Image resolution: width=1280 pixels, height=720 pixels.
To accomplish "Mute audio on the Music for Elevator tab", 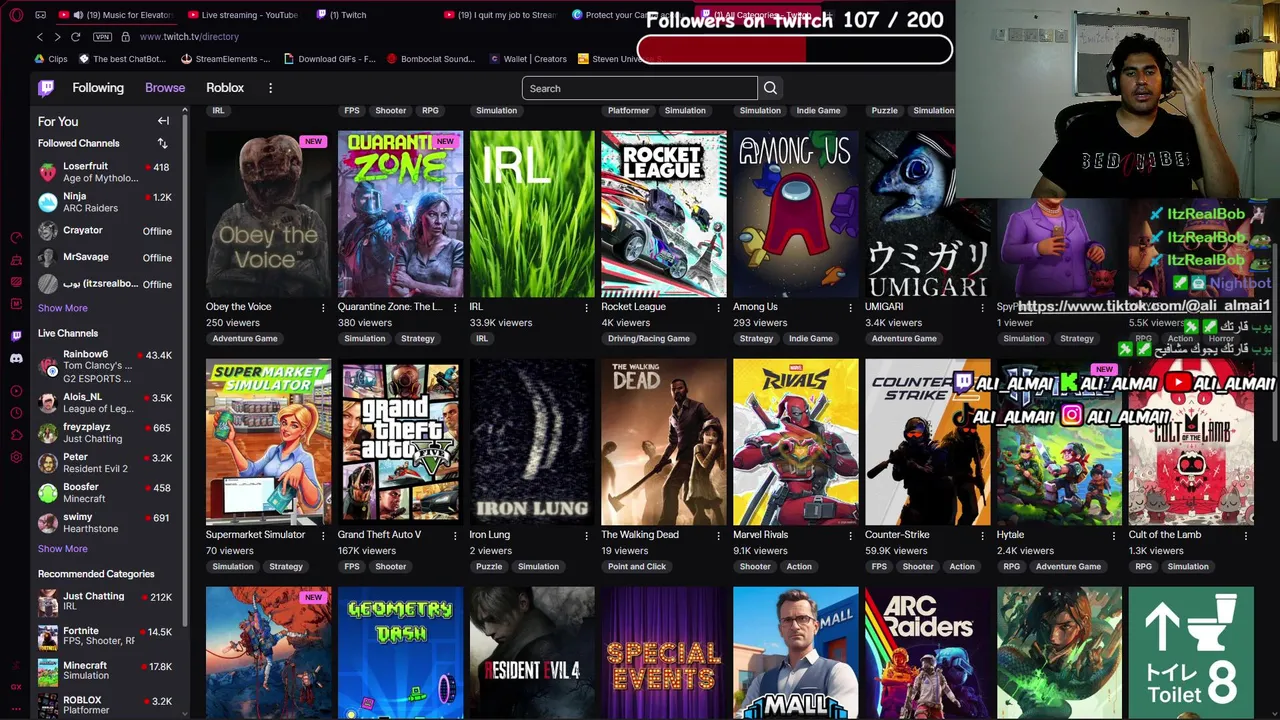I will (78, 15).
